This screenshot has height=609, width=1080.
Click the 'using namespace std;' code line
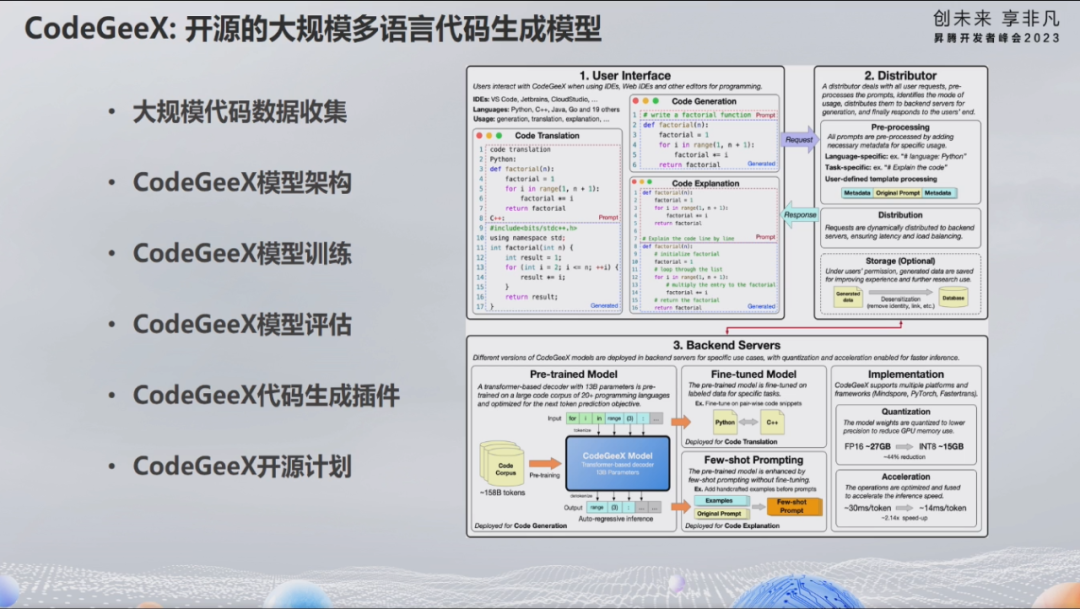[527, 238]
